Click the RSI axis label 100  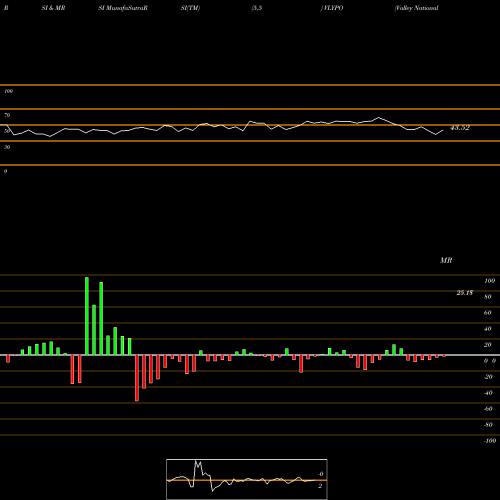coord(8,91)
